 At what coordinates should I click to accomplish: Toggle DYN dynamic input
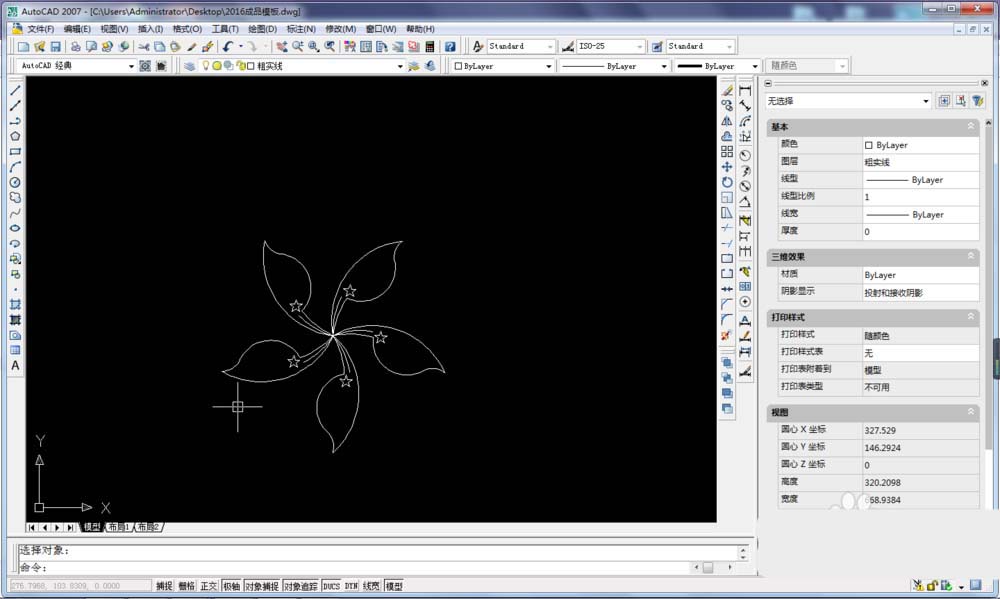click(351, 585)
